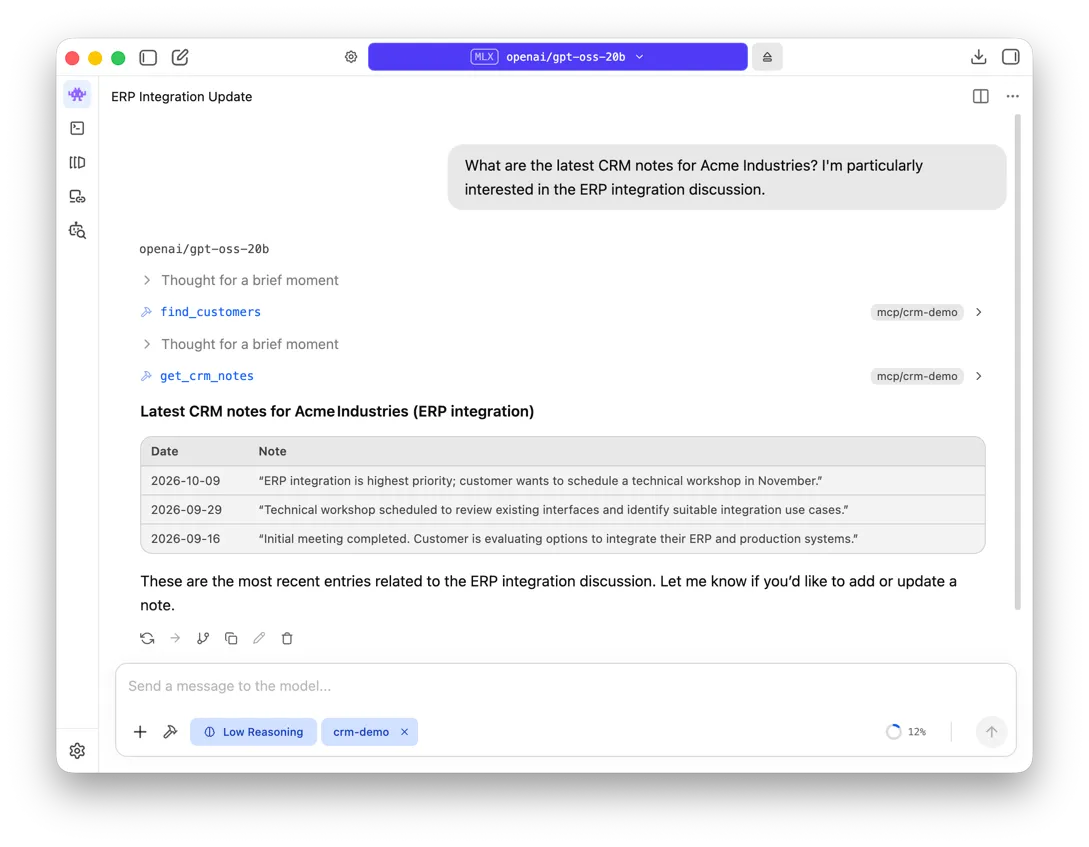
Task: Open the chat more options menu
Action: click(1013, 97)
